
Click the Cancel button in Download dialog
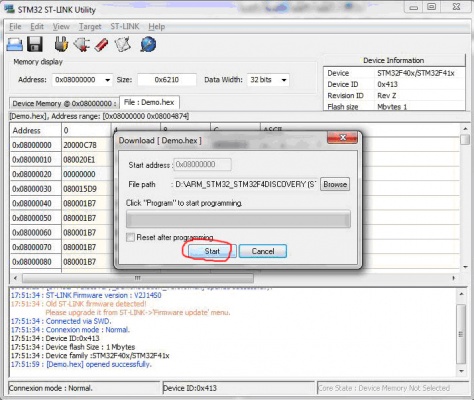coord(263,251)
